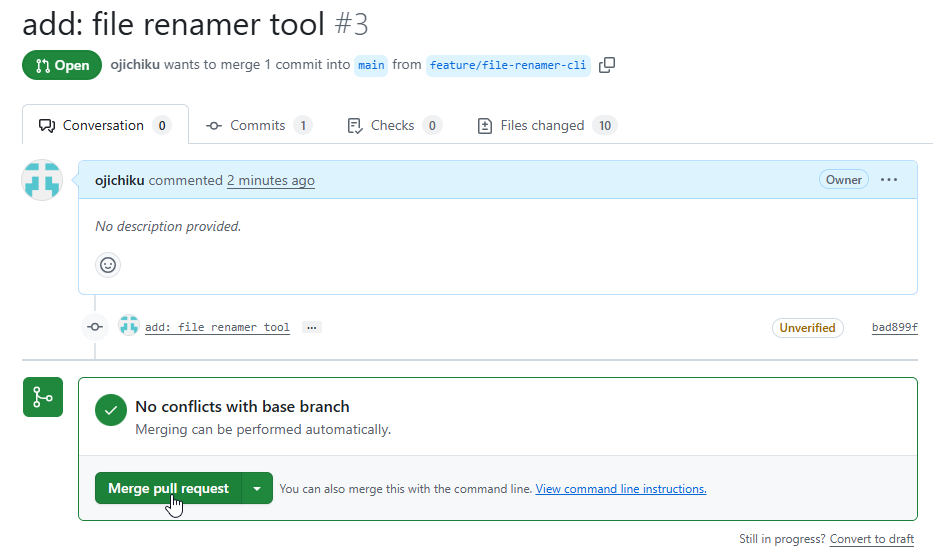Image resolution: width=933 pixels, height=559 pixels.
Task: Open View command line instructions link
Action: [x=621, y=489]
